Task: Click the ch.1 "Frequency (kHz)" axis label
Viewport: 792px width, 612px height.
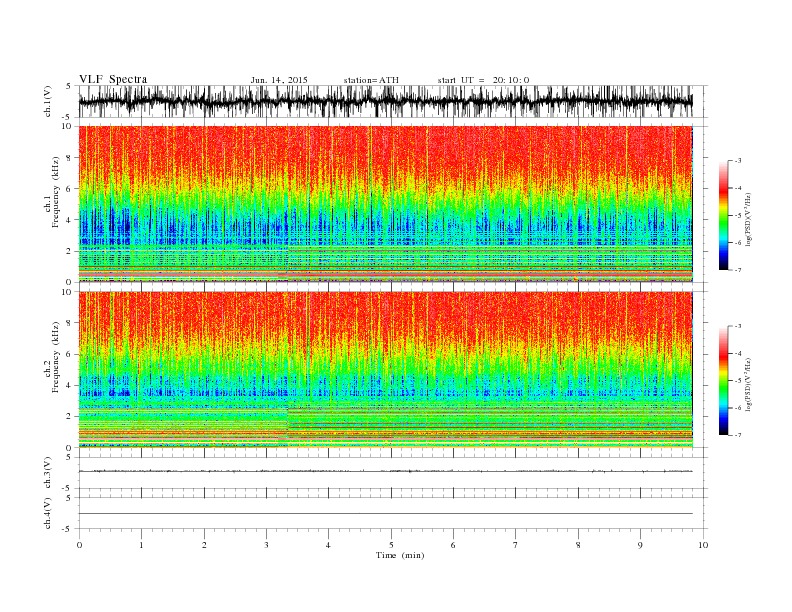Action: pyautogui.click(x=56, y=192)
